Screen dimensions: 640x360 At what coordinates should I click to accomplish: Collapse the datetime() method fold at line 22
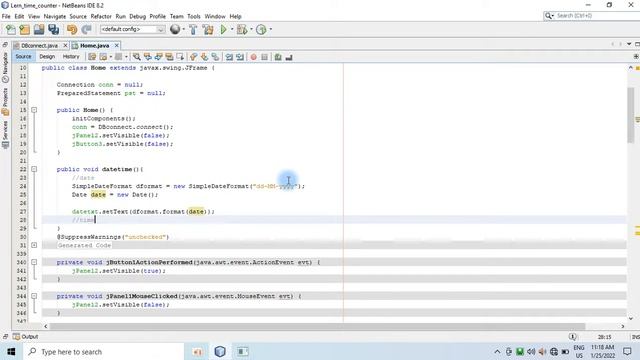34,169
